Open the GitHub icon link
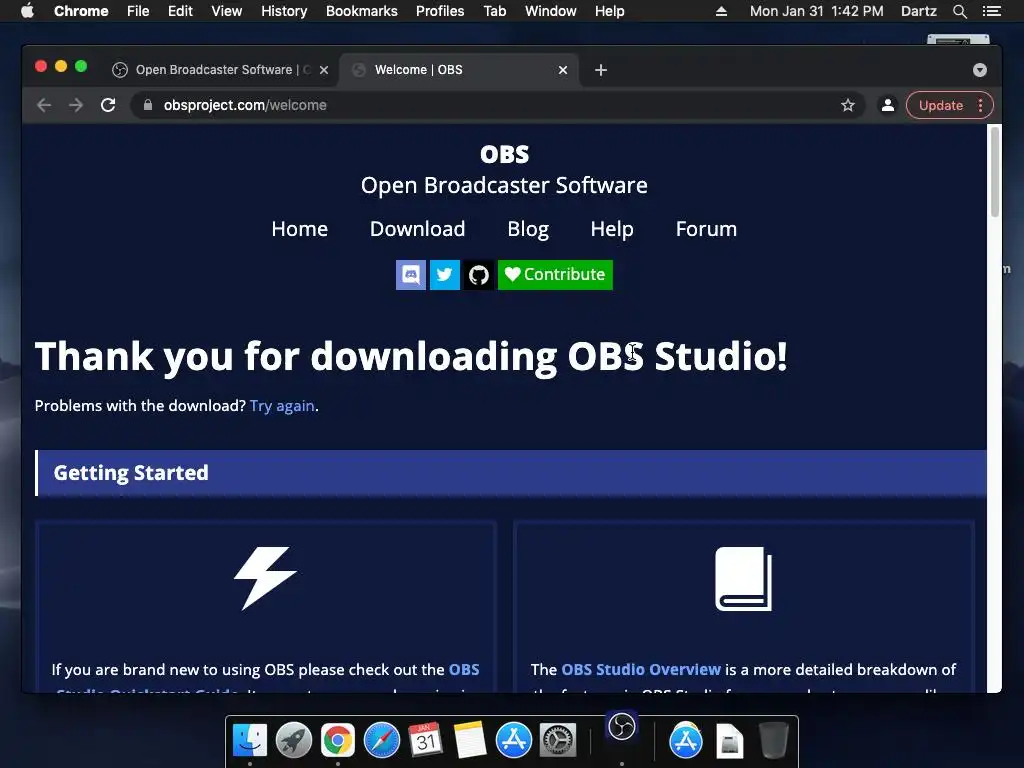This screenshot has height=768, width=1024. point(479,274)
